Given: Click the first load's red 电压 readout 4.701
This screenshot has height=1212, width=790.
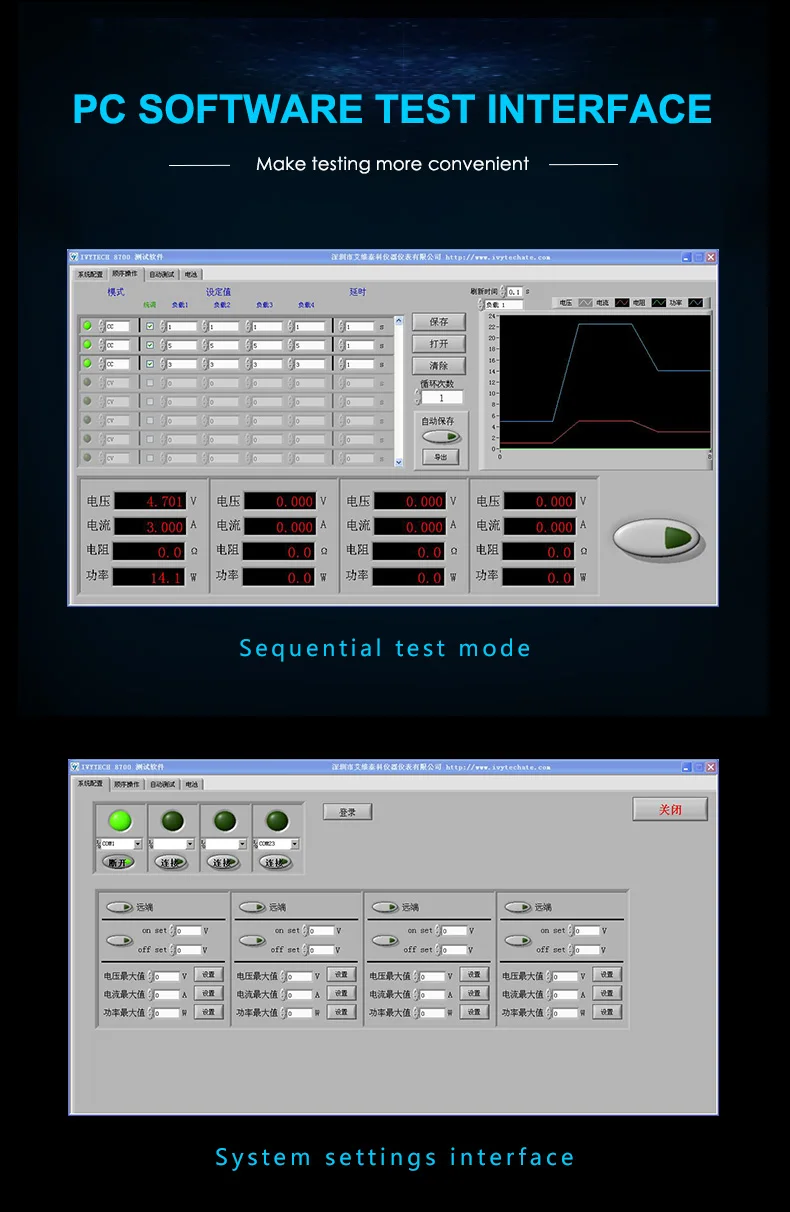Looking at the screenshot, I should pyautogui.click(x=150, y=501).
